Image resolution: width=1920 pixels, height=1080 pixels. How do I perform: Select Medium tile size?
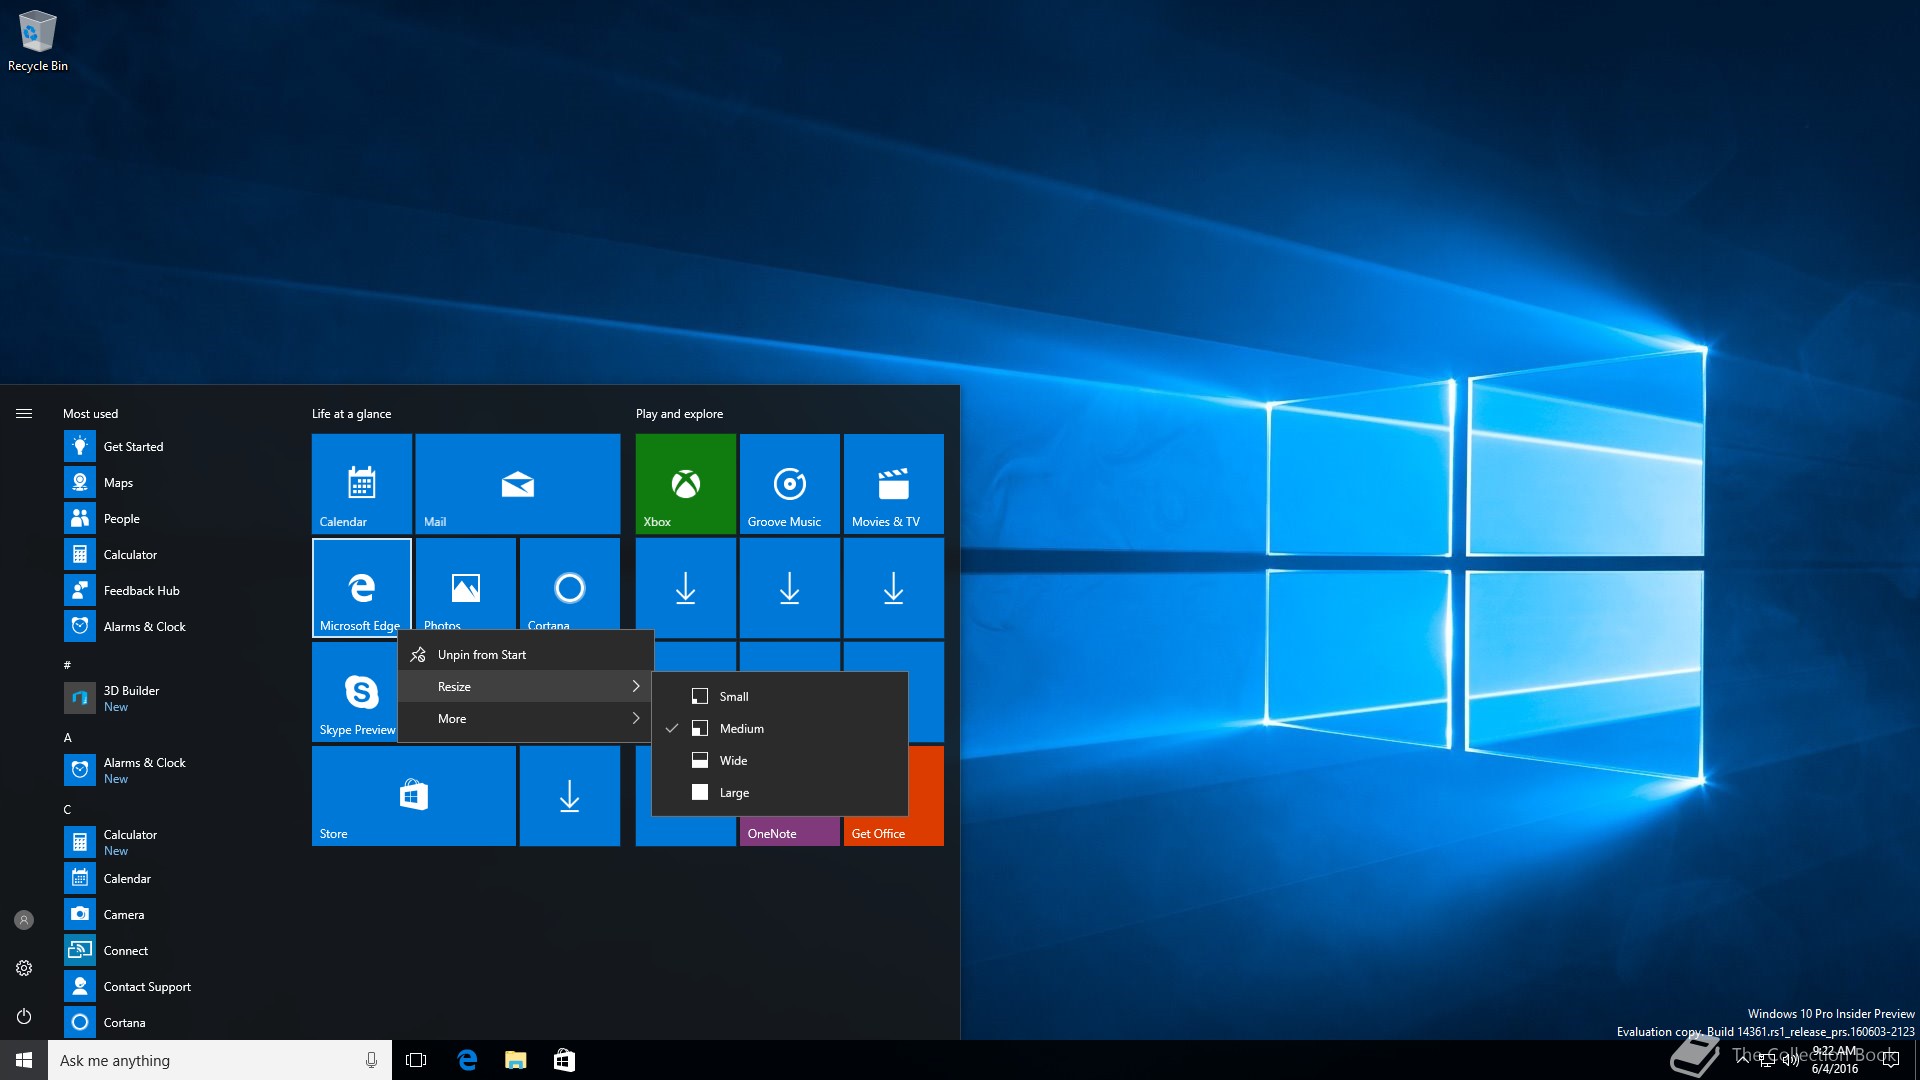tap(779, 728)
